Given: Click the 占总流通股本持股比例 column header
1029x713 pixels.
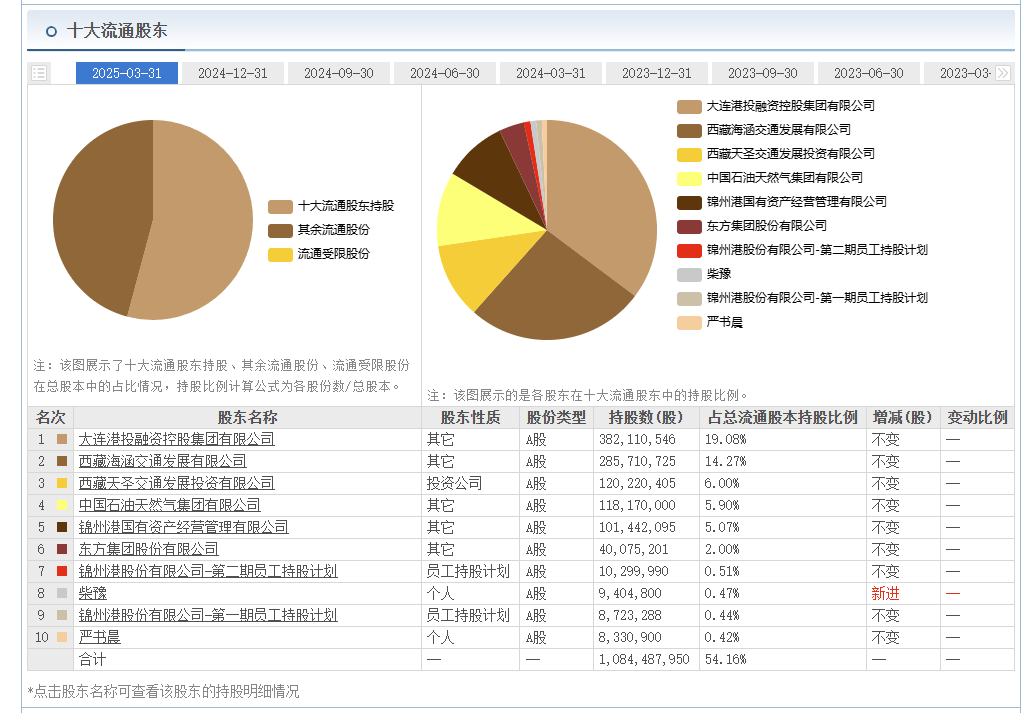Looking at the screenshot, I should pos(783,418).
